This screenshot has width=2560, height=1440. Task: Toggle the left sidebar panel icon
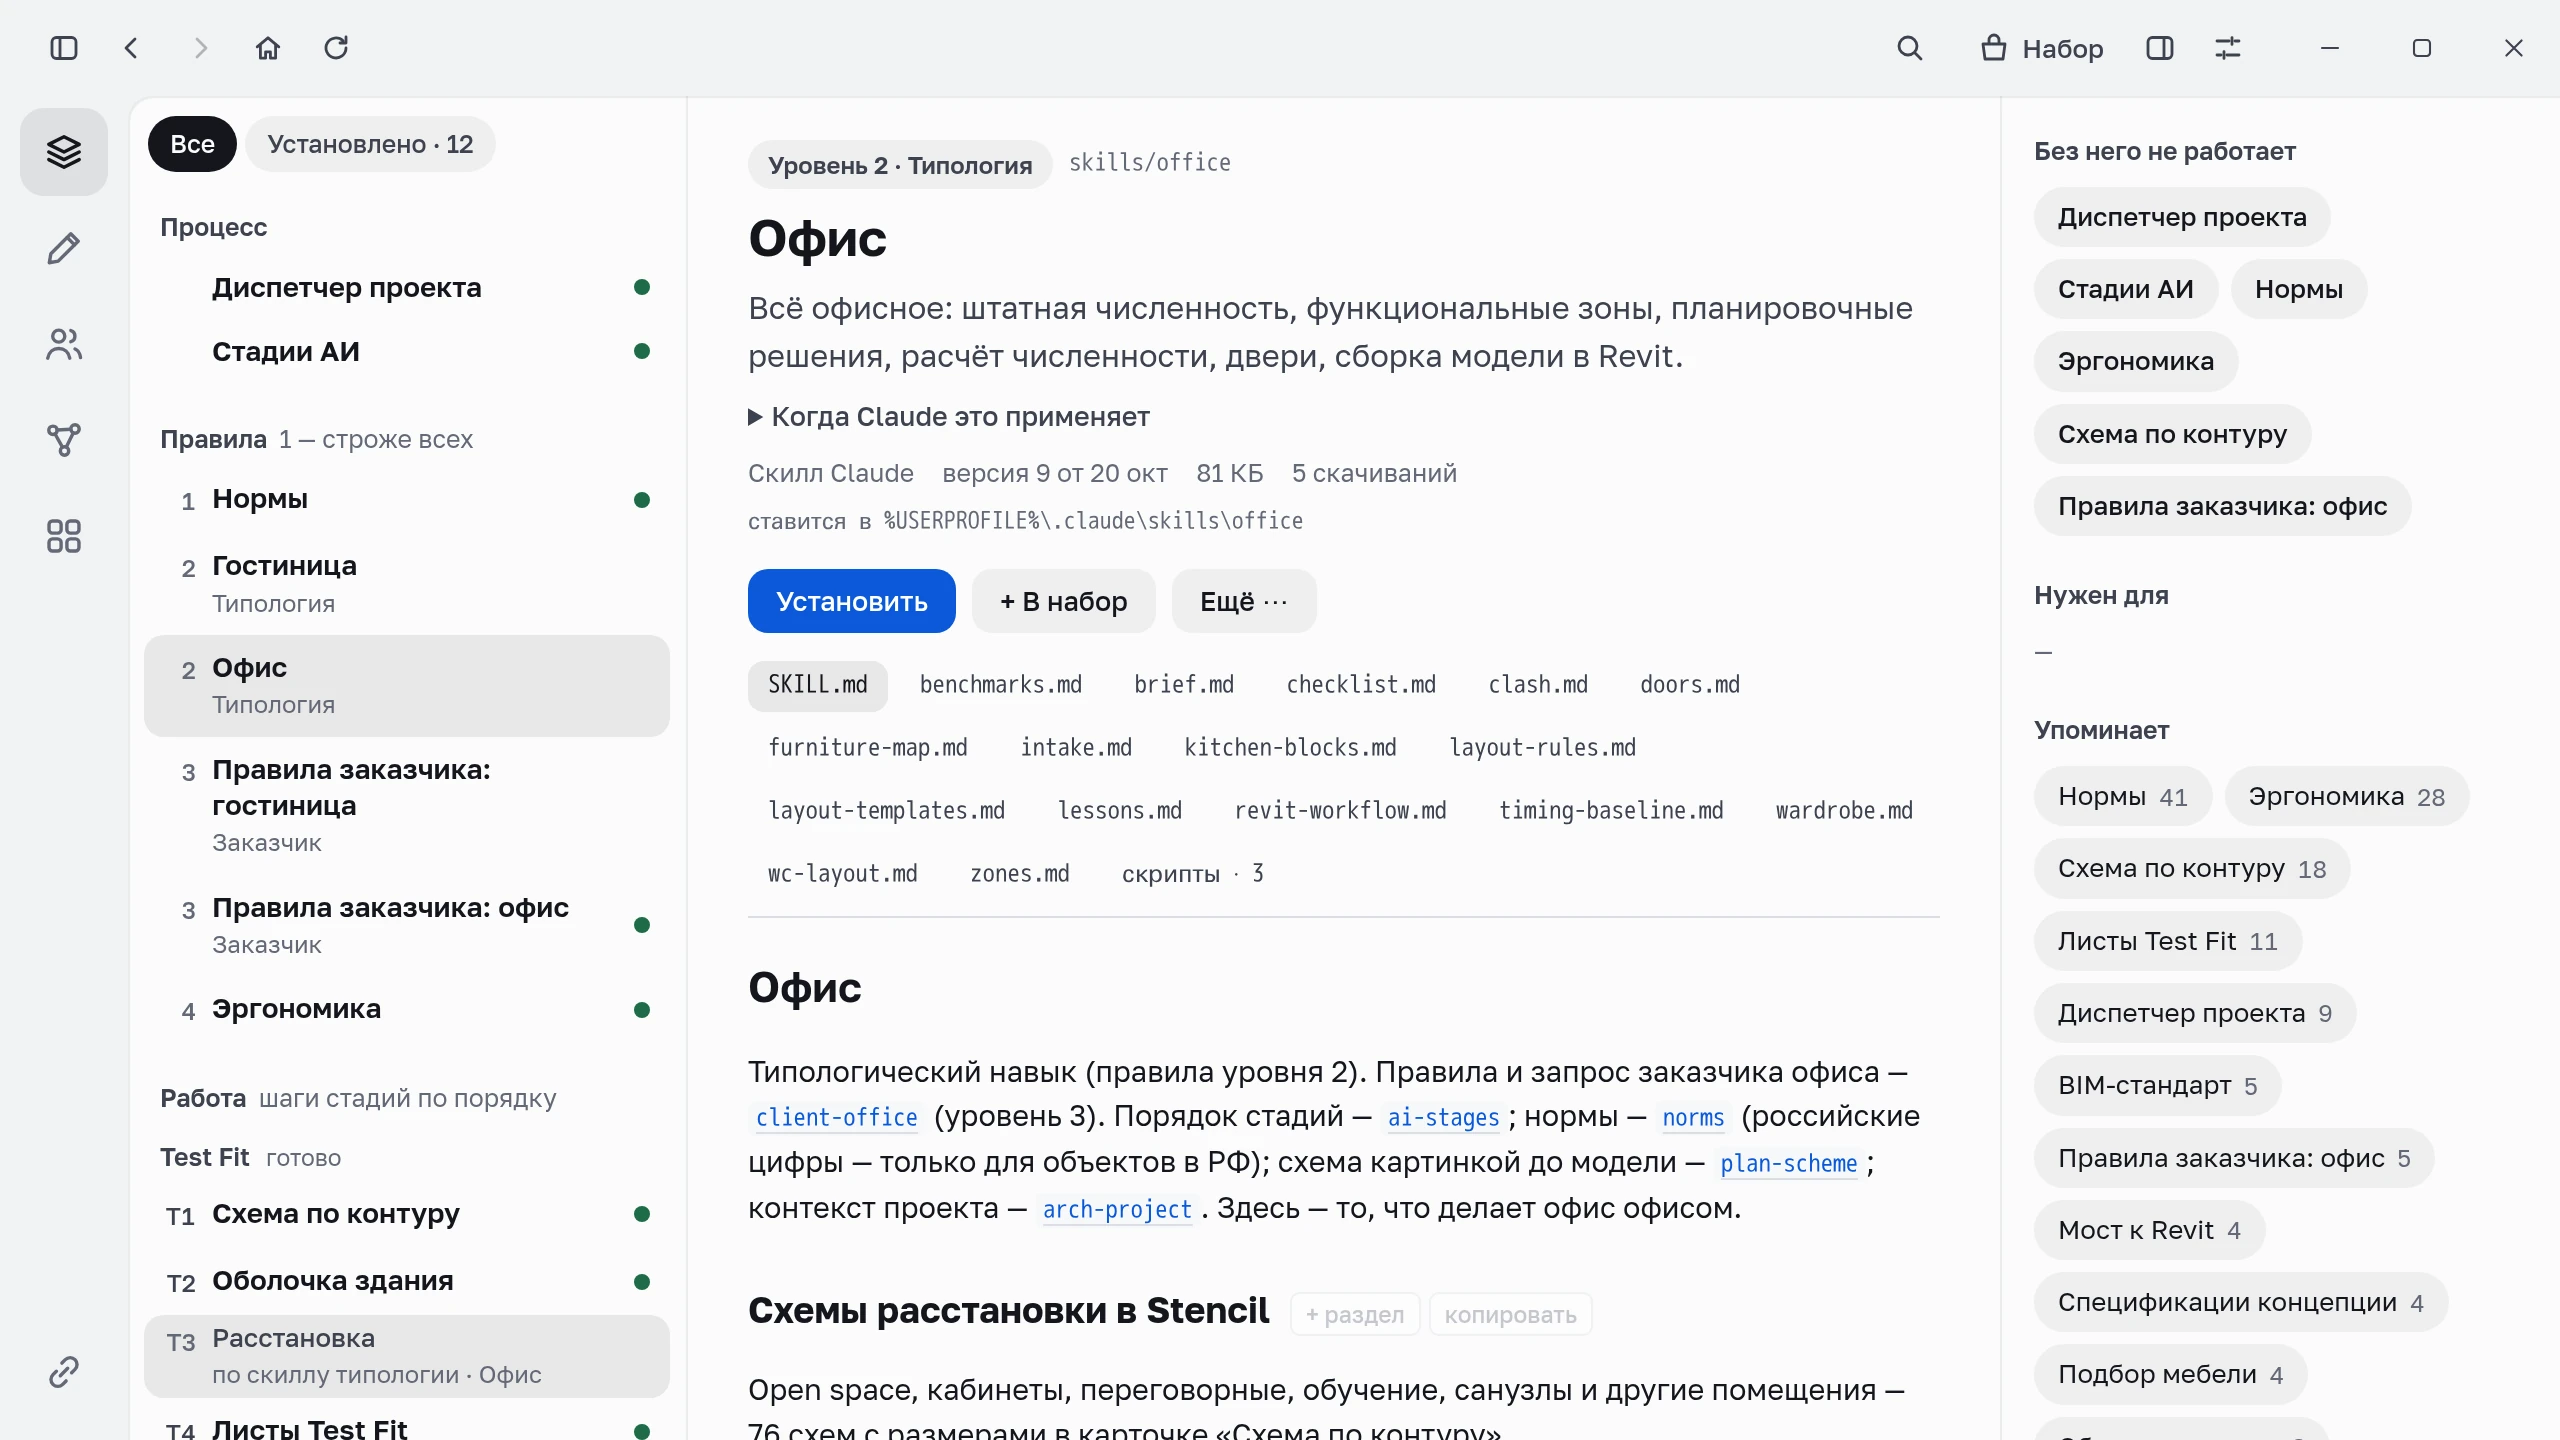[64, 48]
